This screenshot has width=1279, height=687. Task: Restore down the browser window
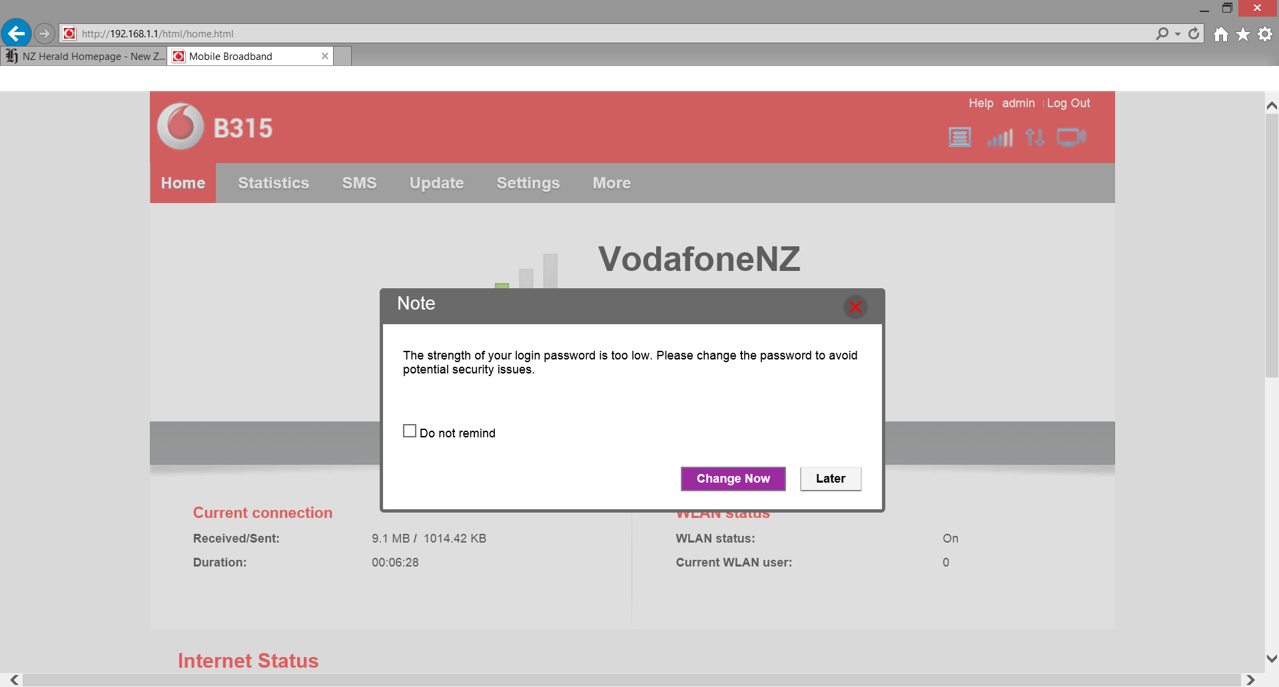(1228, 8)
